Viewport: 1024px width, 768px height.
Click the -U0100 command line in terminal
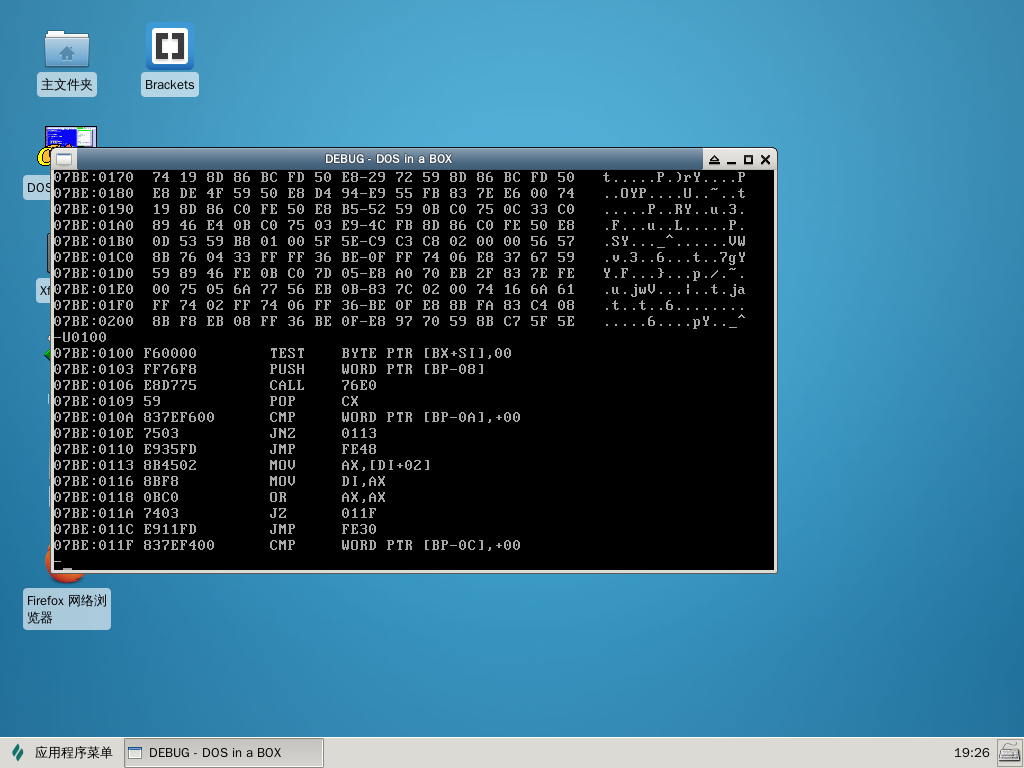point(80,338)
